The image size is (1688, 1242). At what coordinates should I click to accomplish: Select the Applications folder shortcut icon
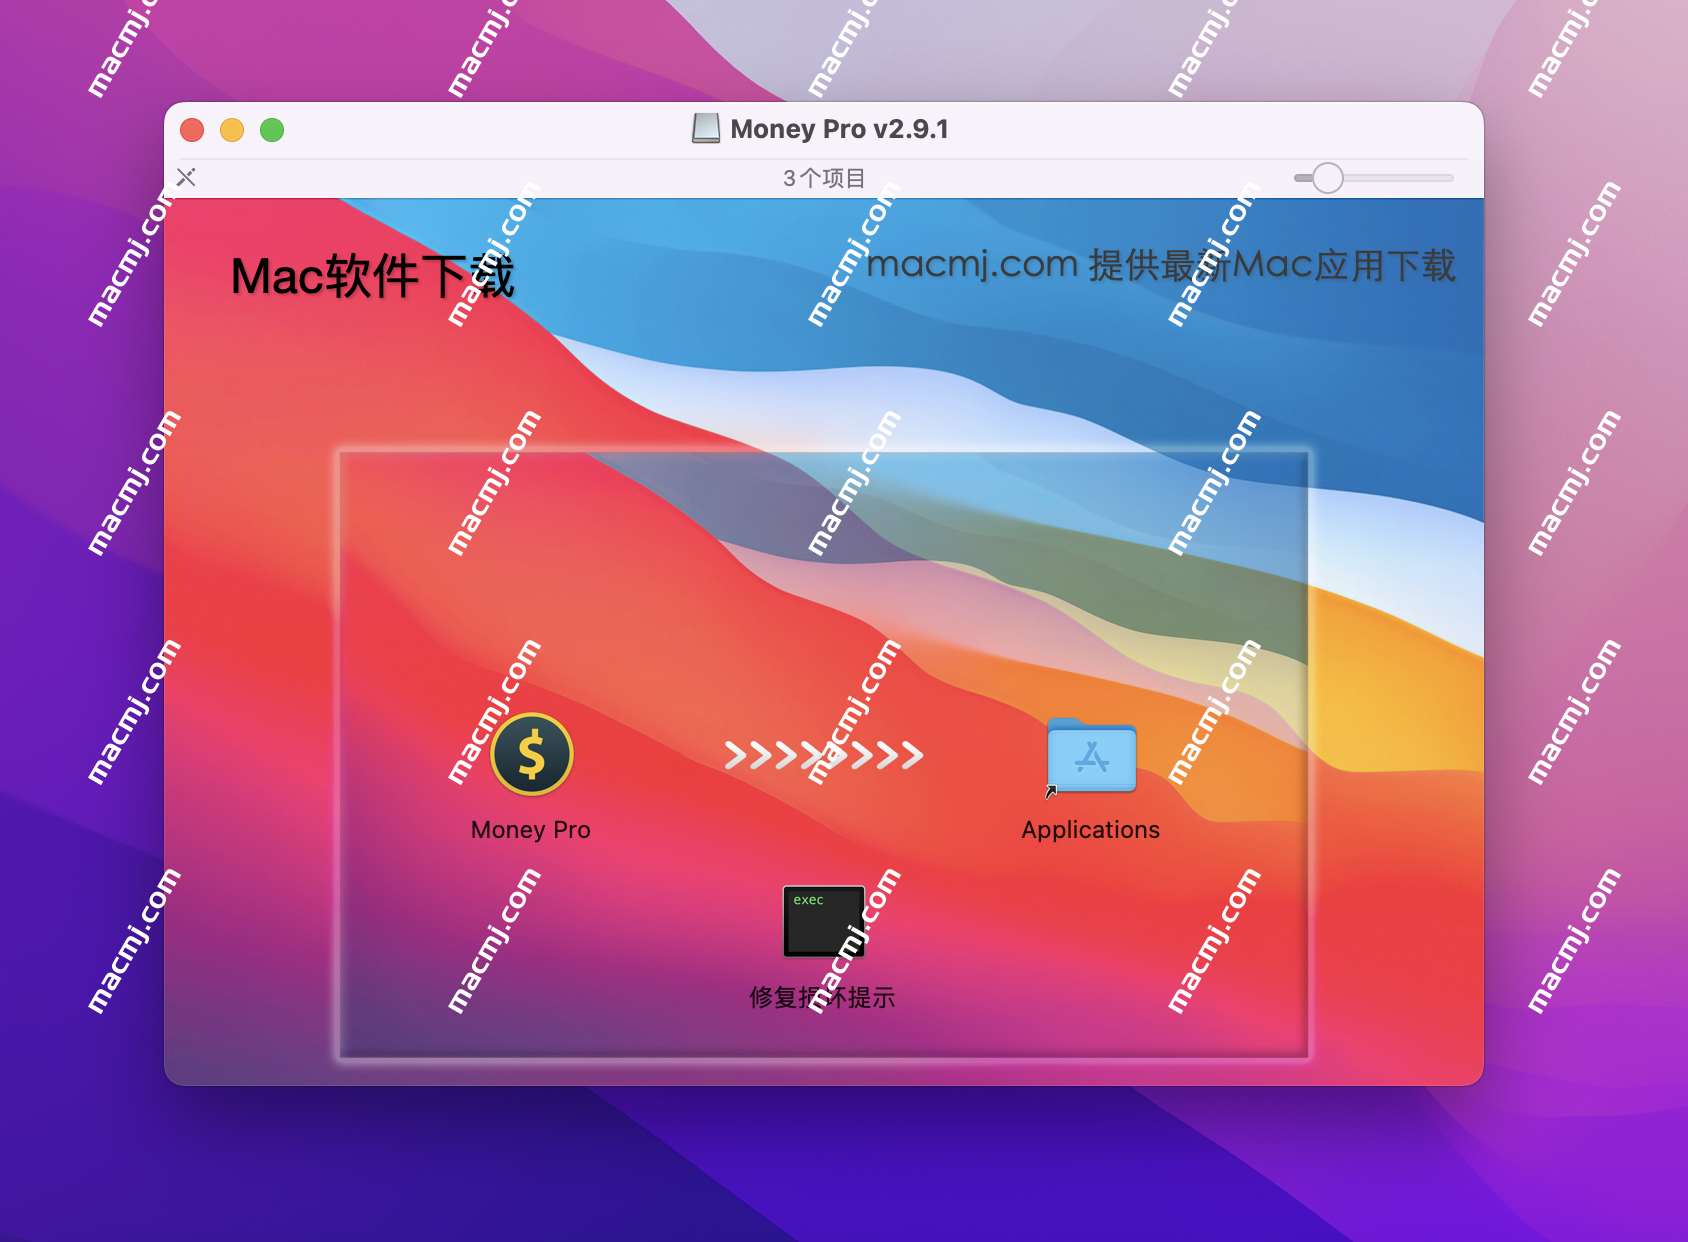1091,756
